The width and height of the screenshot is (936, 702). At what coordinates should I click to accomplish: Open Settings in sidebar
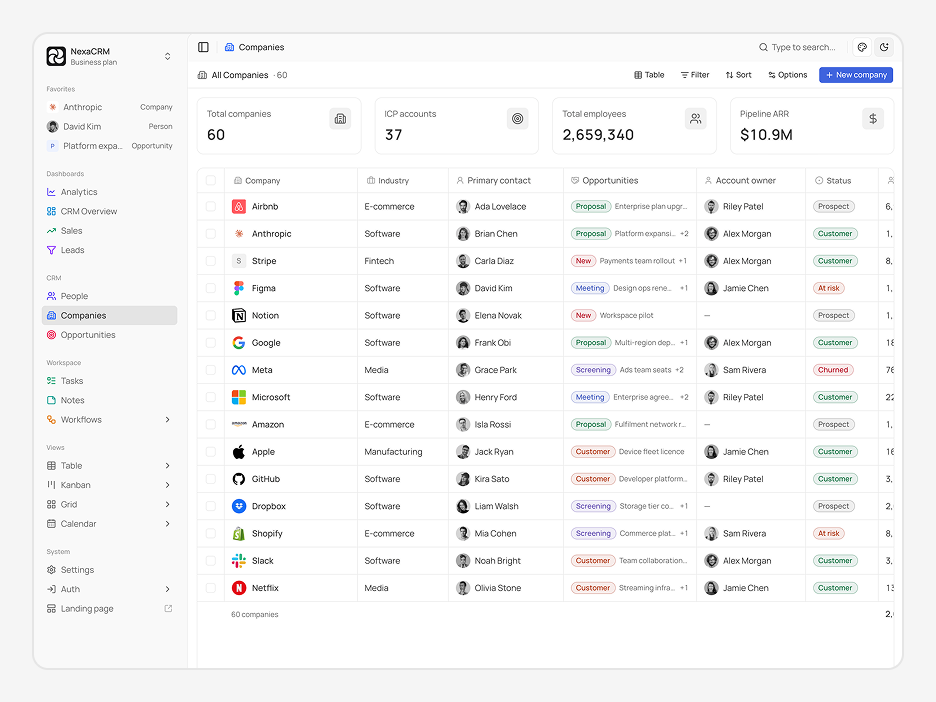tap(109, 569)
